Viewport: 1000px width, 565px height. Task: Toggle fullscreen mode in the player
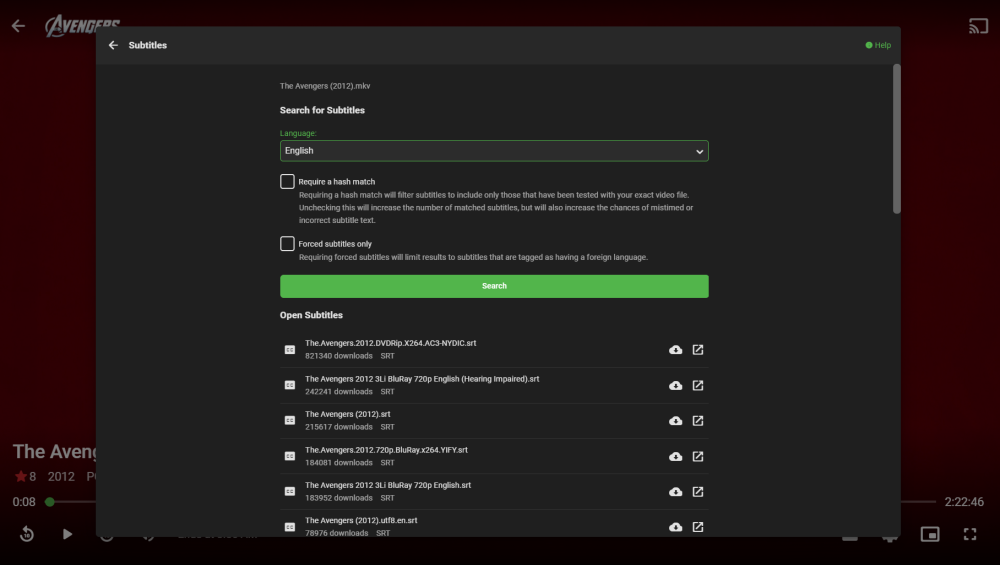[x=970, y=534]
